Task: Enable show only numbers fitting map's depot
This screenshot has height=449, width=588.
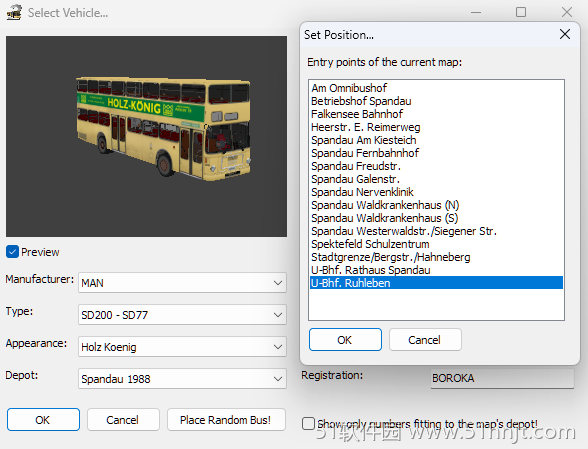Action: pyautogui.click(x=308, y=423)
